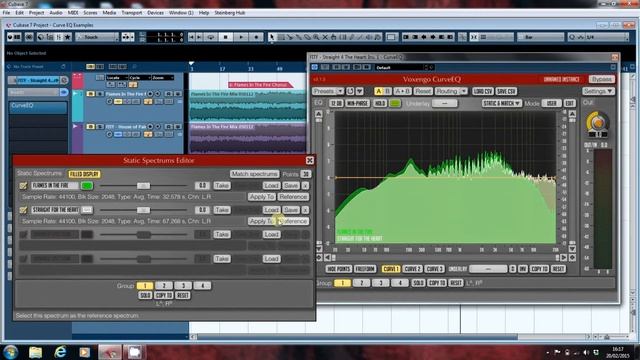Toggle the Cycle loop button in the transport

[x=211, y=37]
